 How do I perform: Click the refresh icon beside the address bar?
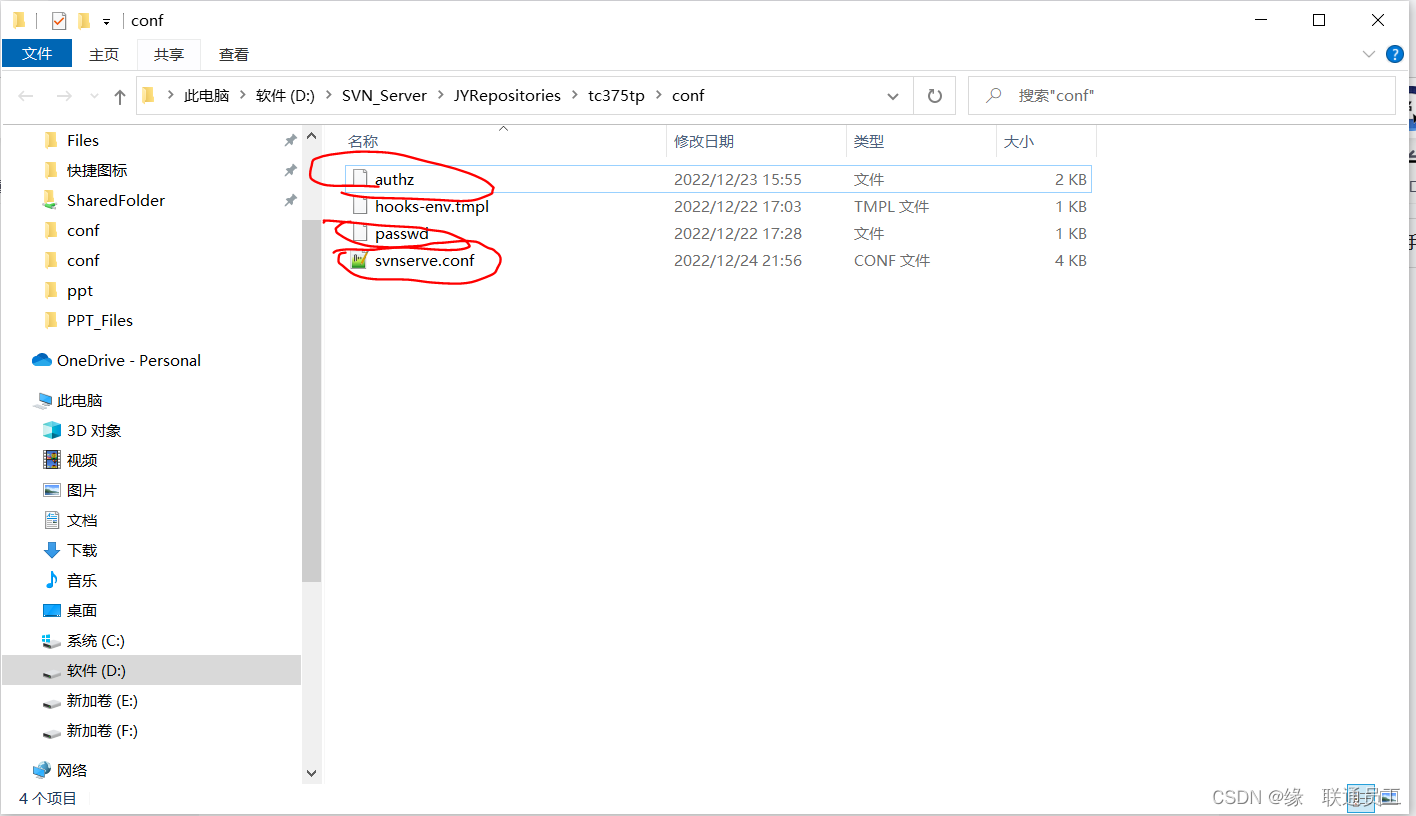[x=935, y=95]
